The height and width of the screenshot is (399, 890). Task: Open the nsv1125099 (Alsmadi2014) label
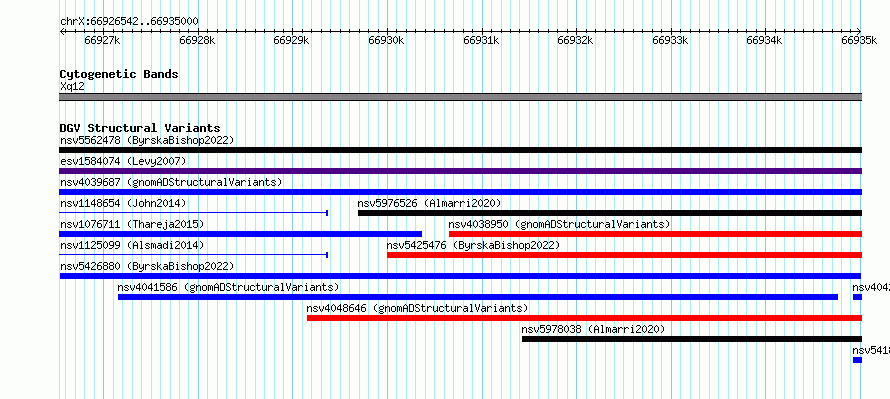click(x=132, y=245)
